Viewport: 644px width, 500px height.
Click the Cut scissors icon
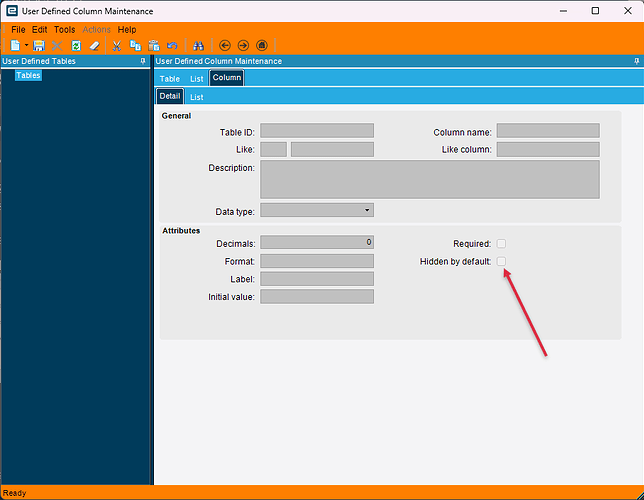pyautogui.click(x=117, y=45)
